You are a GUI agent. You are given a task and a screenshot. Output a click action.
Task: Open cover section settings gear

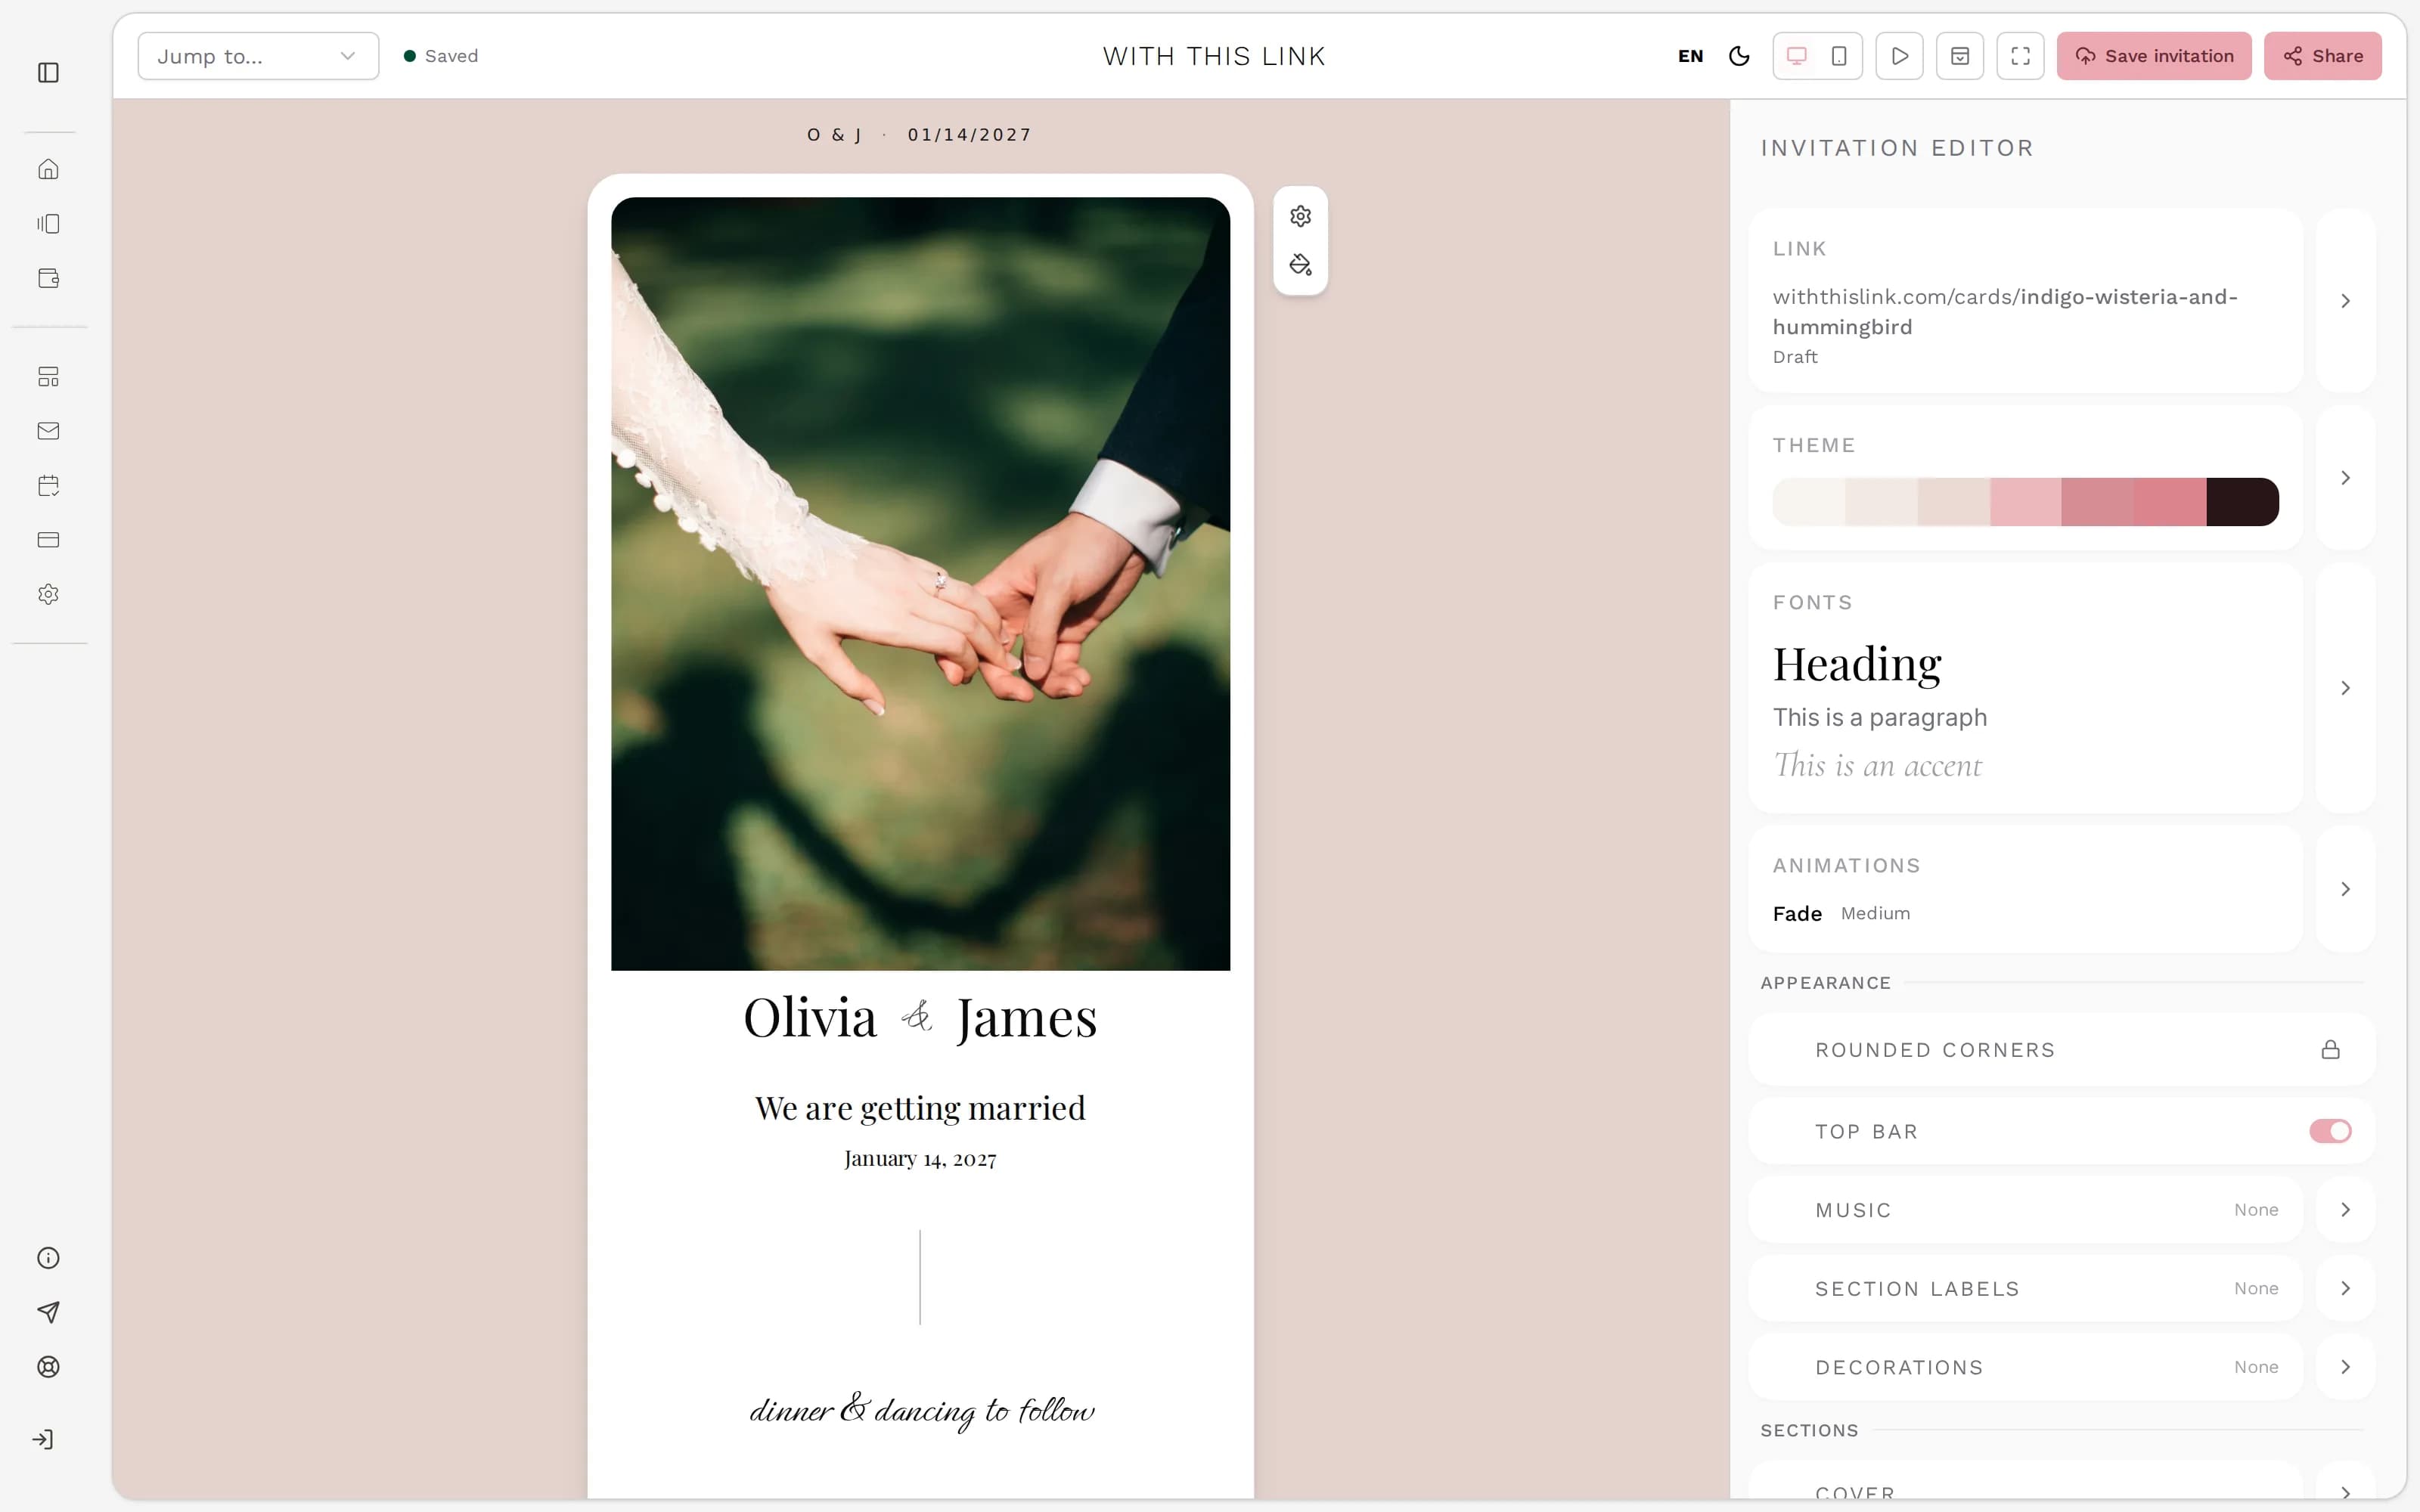(1300, 216)
